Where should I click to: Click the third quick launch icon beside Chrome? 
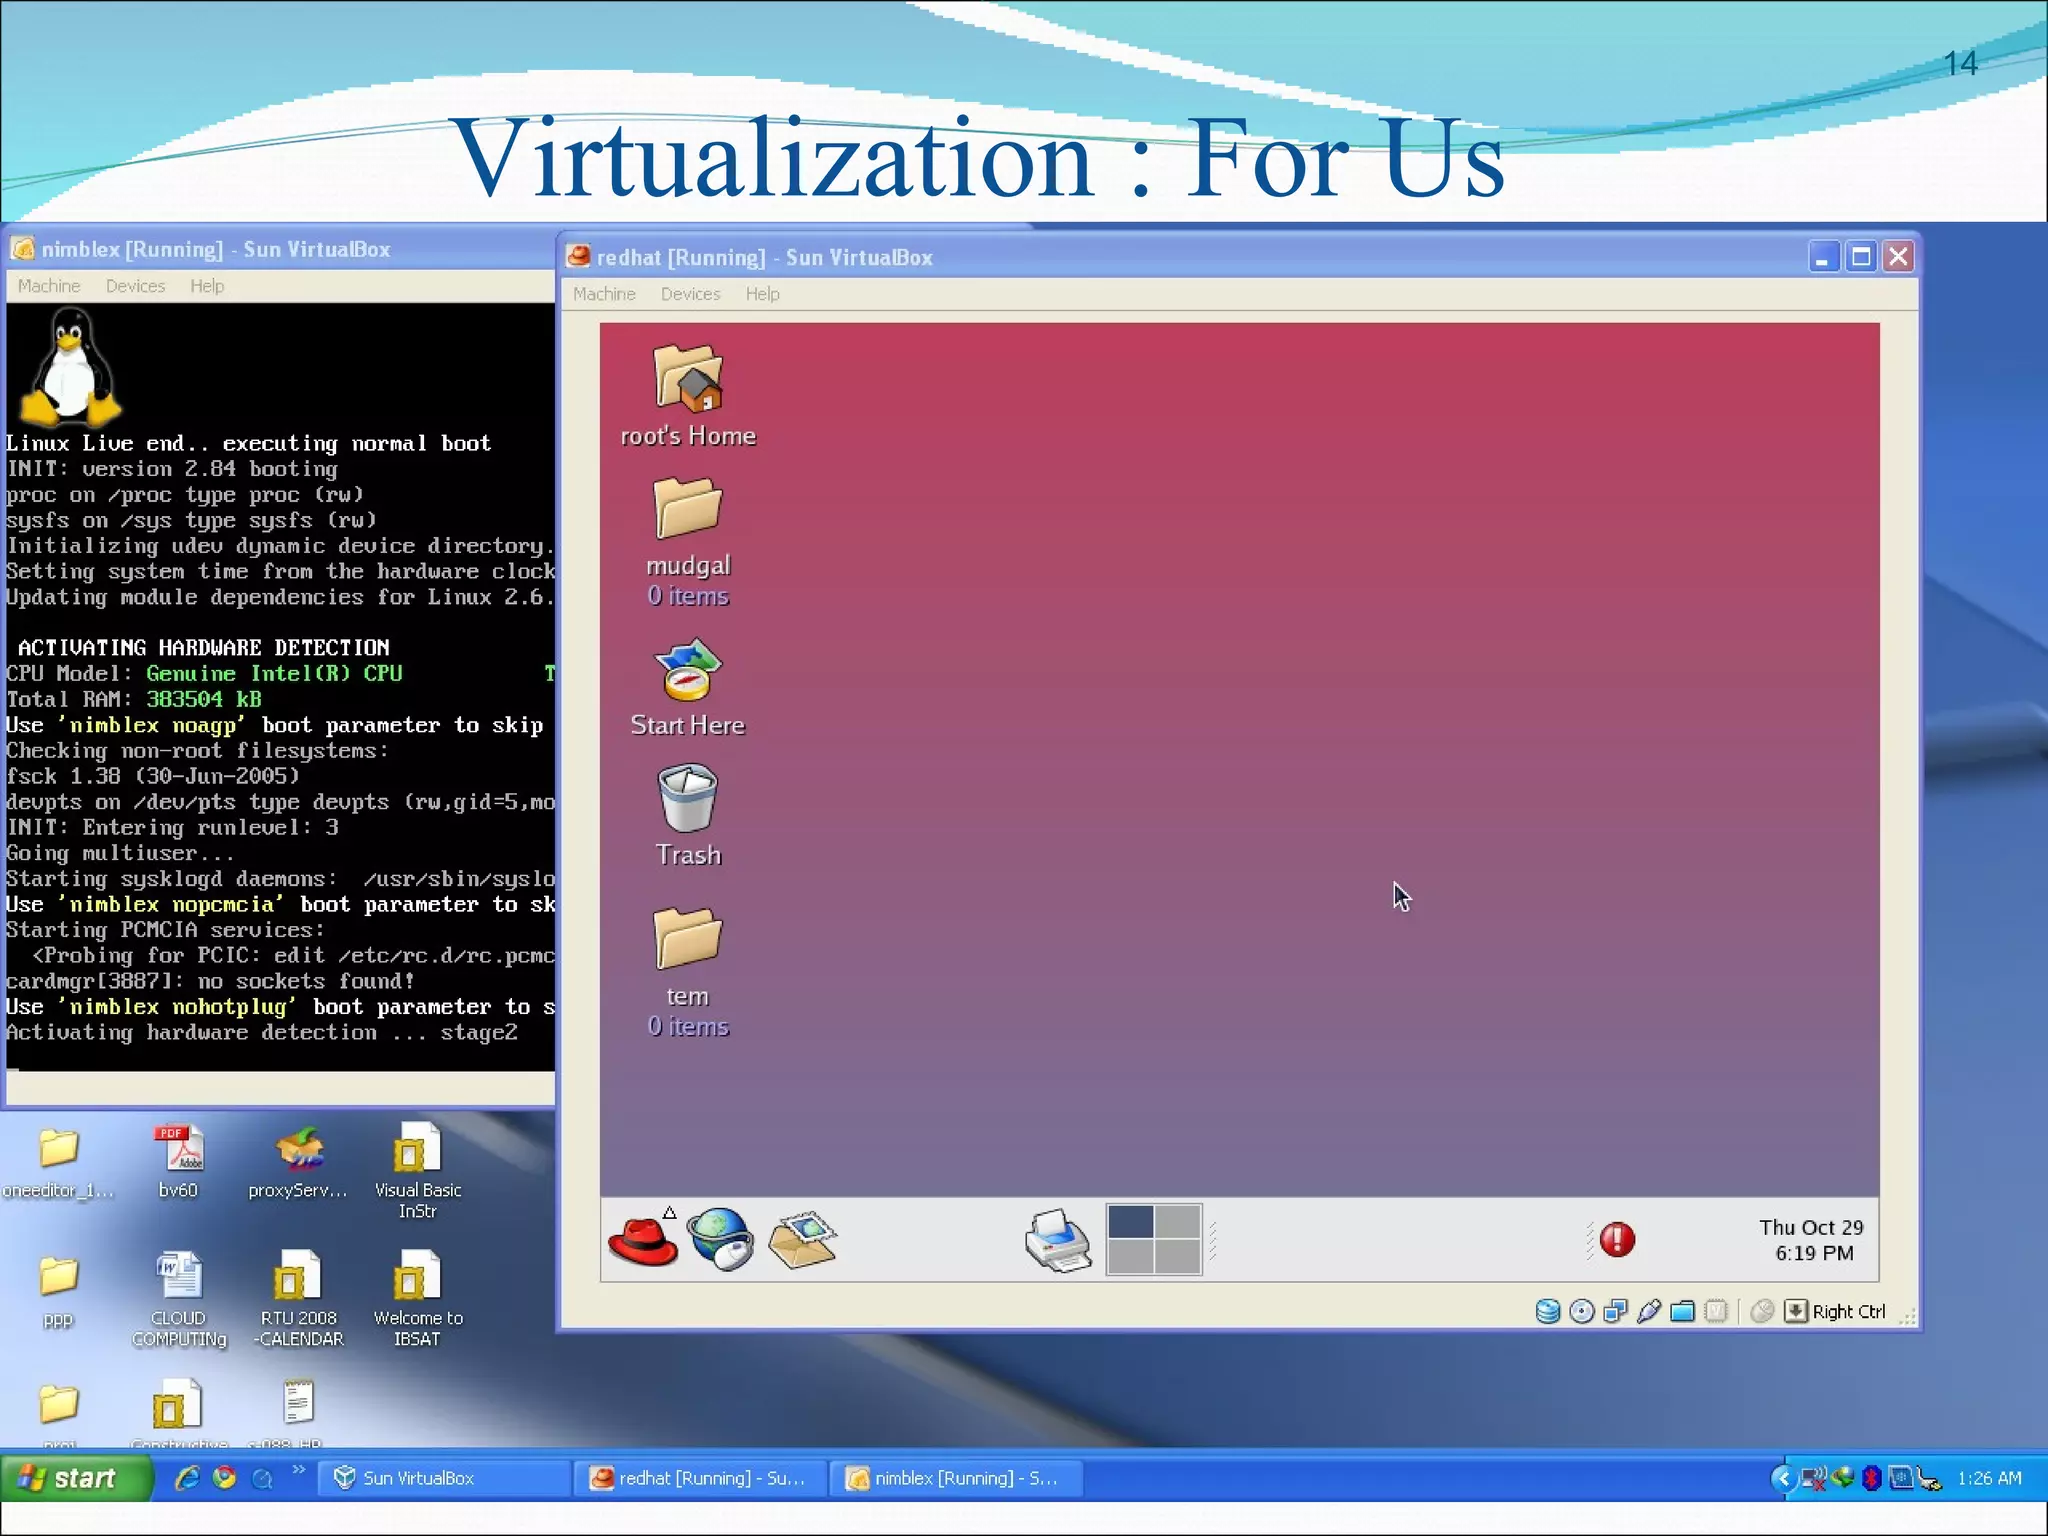coord(262,1478)
